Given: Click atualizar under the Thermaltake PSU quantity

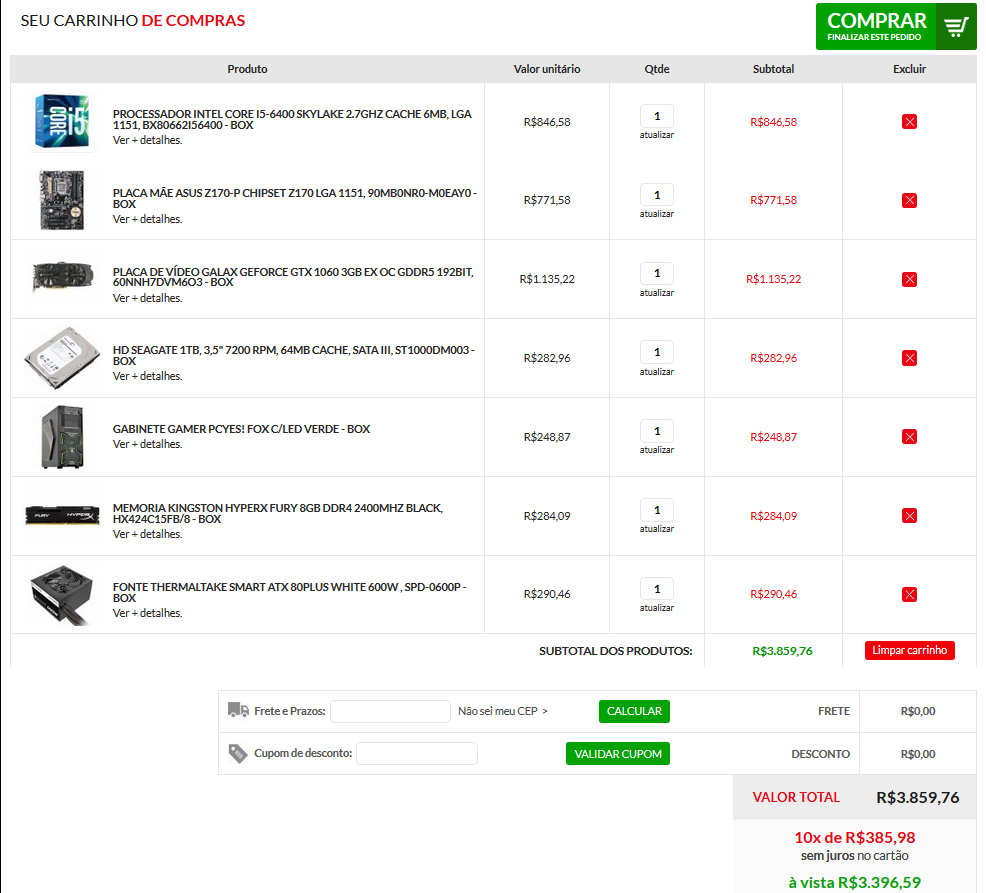Looking at the screenshot, I should click(x=656, y=607).
